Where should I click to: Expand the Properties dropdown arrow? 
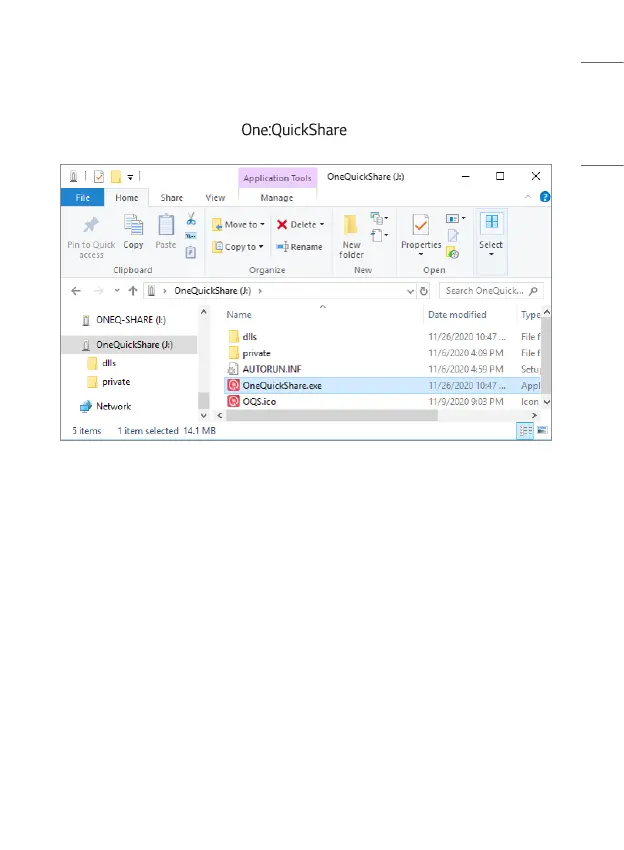pyautogui.click(x=421, y=254)
